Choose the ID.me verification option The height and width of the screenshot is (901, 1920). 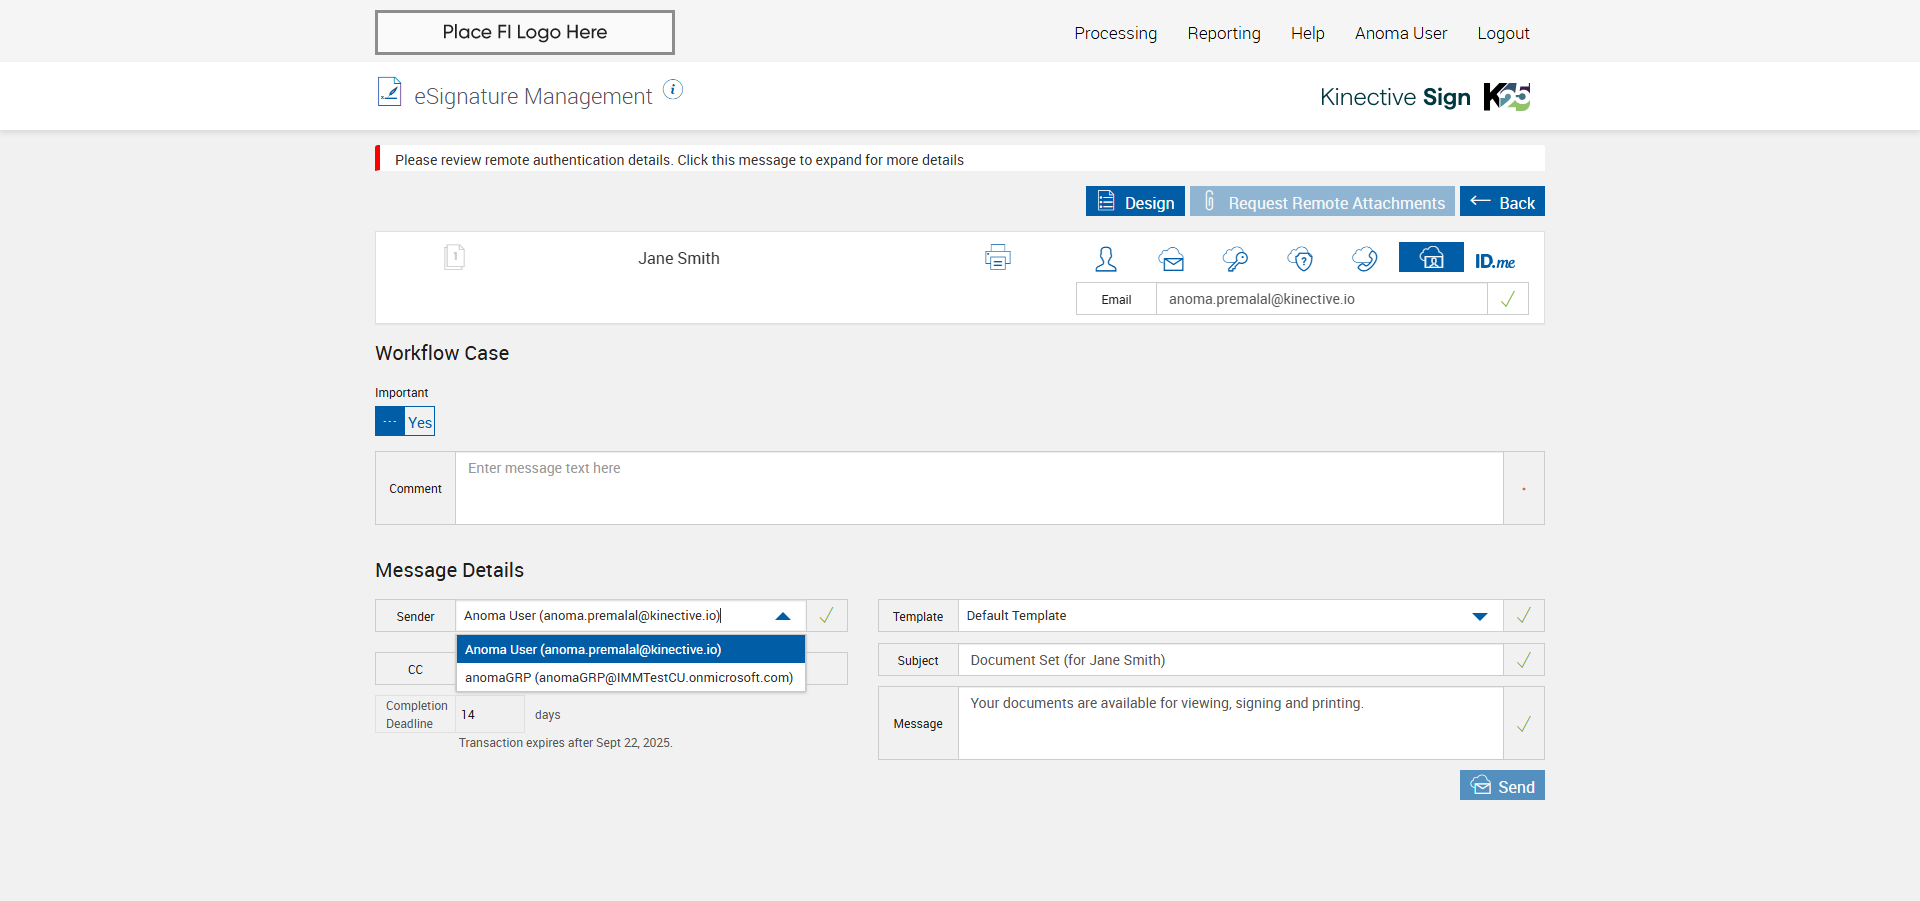coord(1494,261)
